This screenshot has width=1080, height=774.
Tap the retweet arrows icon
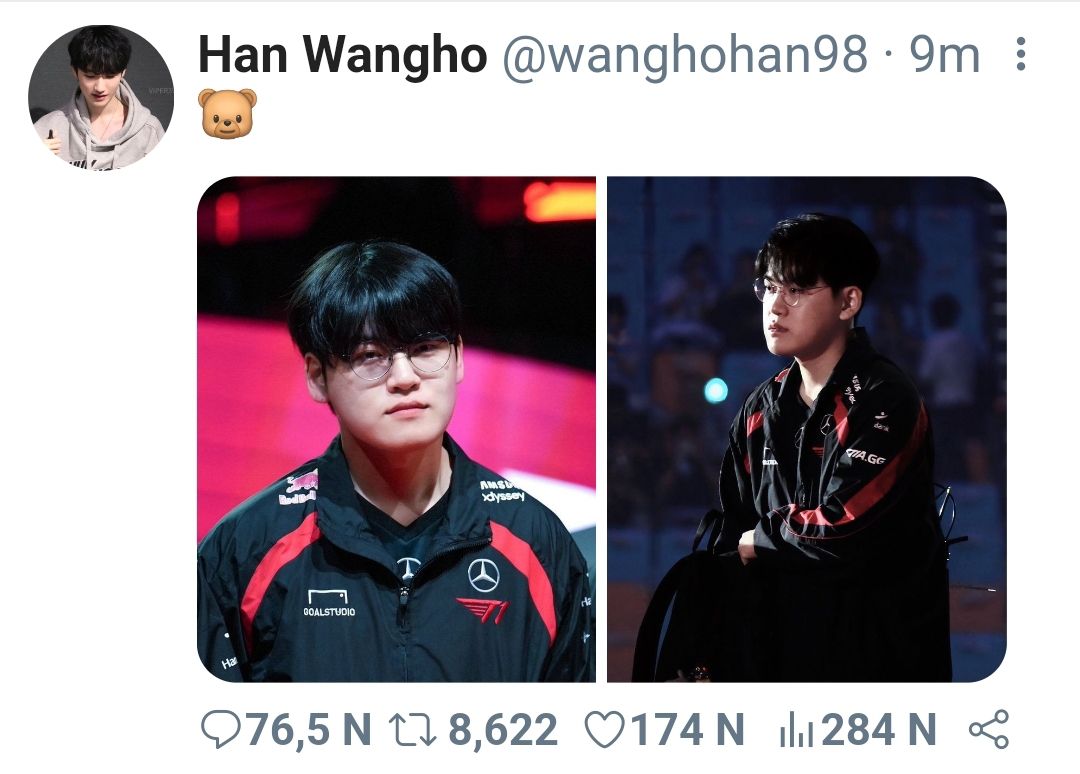click(412, 729)
